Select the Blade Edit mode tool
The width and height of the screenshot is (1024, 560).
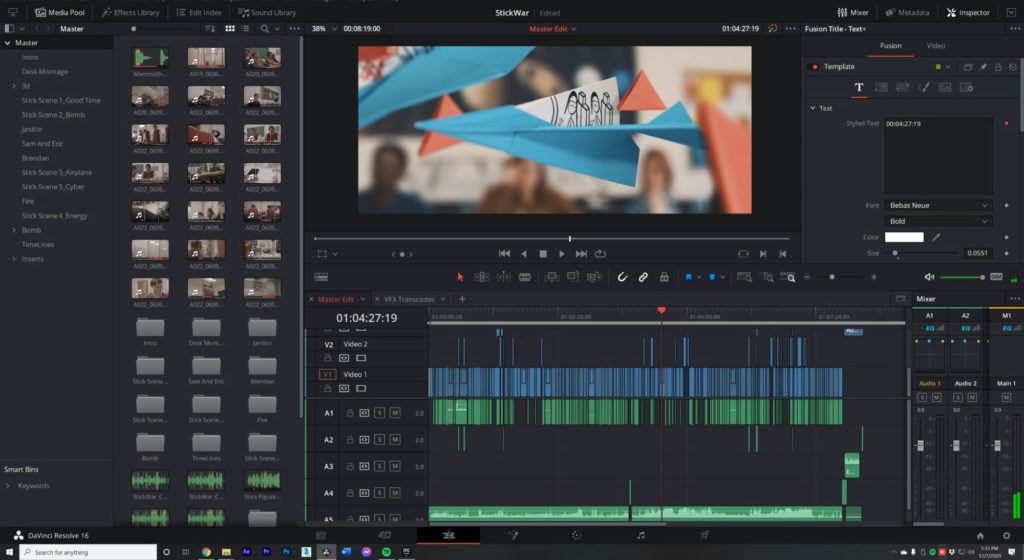[x=524, y=277]
